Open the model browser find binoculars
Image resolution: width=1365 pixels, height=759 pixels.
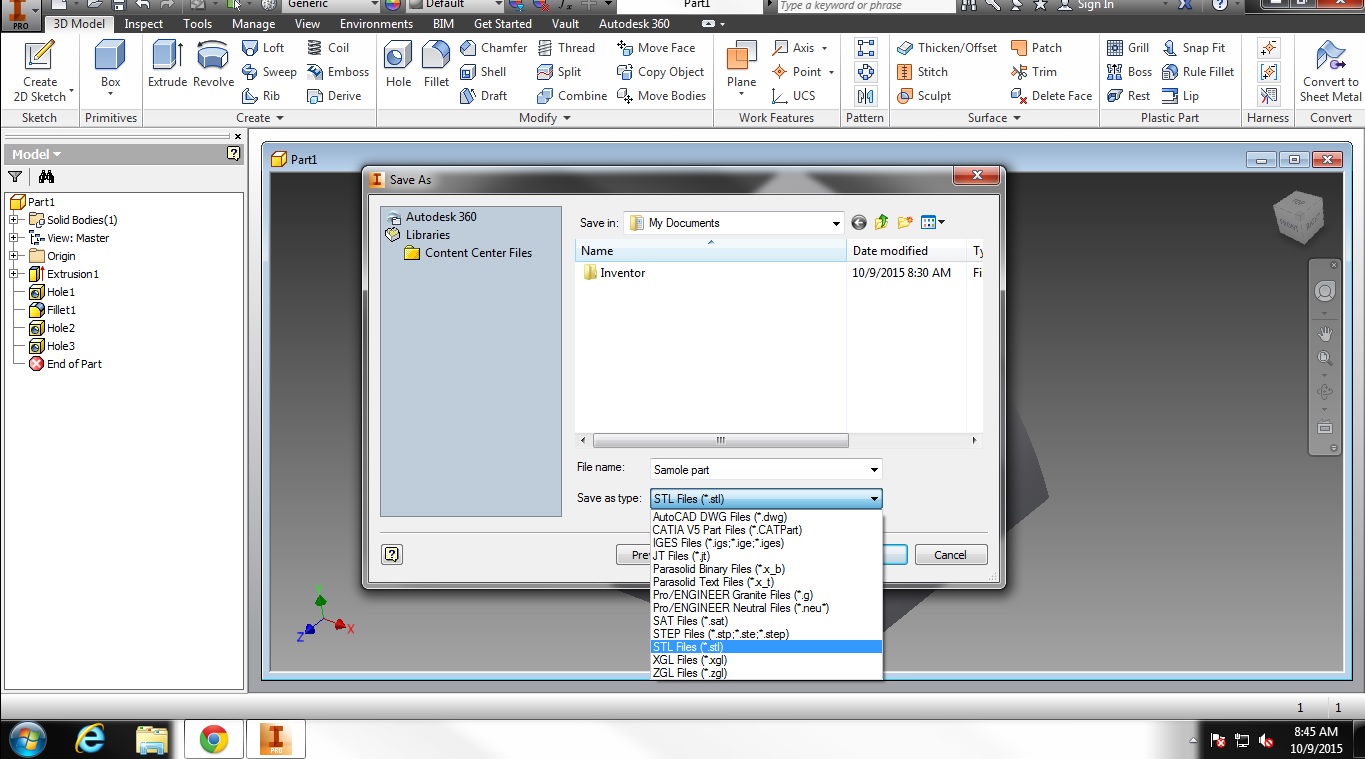[x=46, y=177]
